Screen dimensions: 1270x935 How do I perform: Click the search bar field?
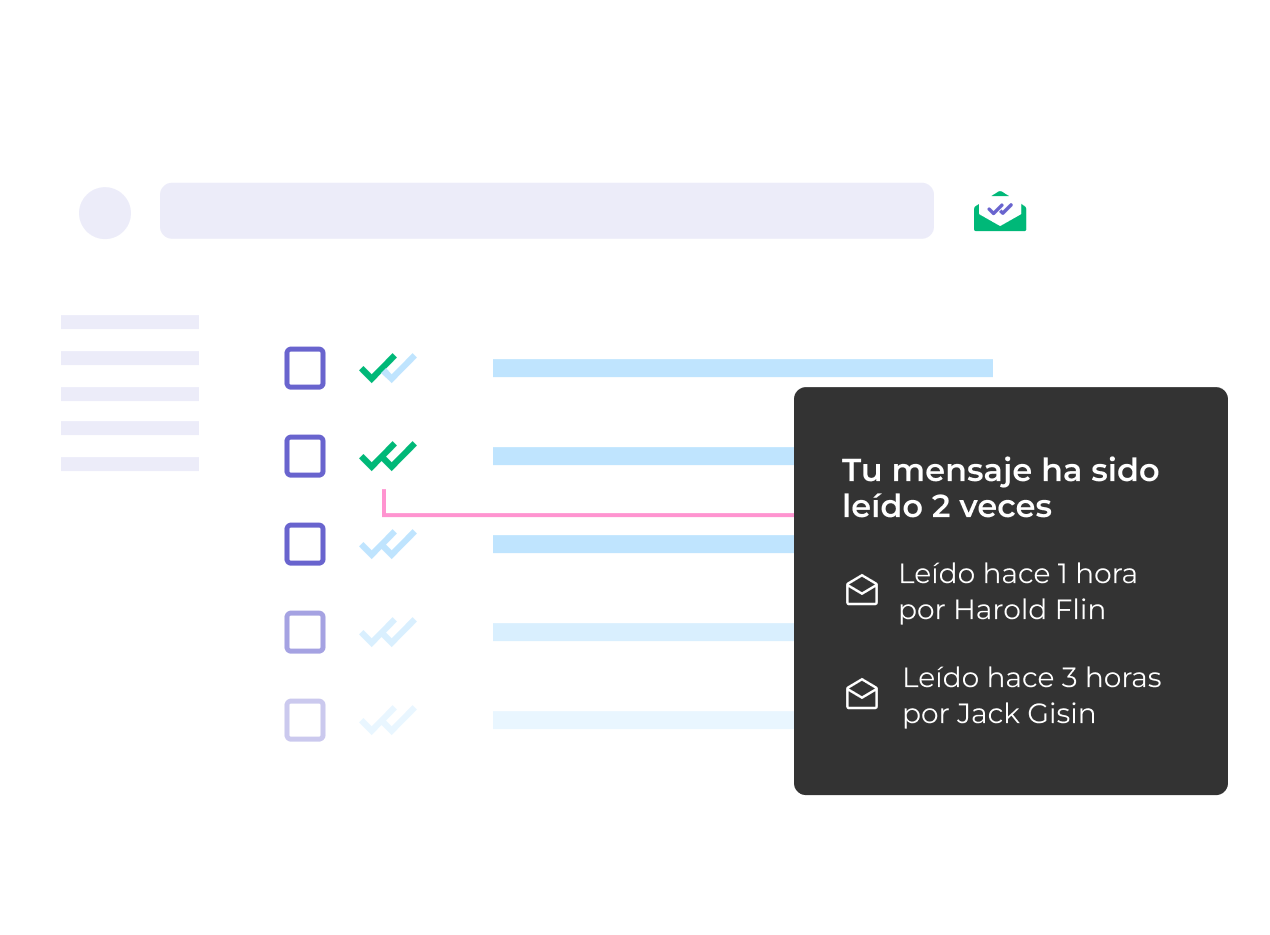(546, 211)
